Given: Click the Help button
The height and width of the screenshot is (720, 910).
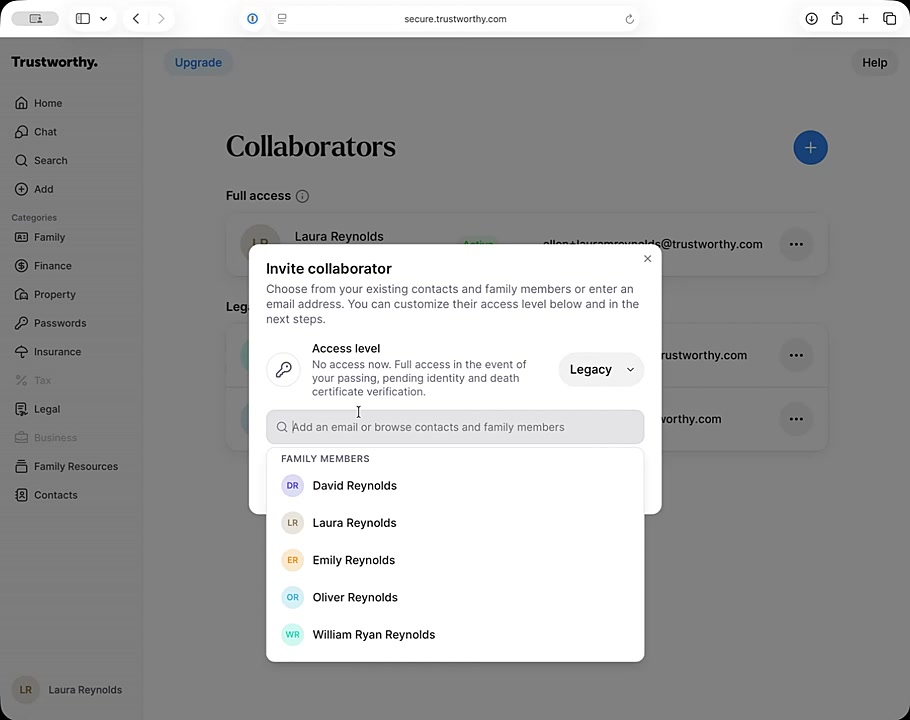Looking at the screenshot, I should (x=874, y=62).
